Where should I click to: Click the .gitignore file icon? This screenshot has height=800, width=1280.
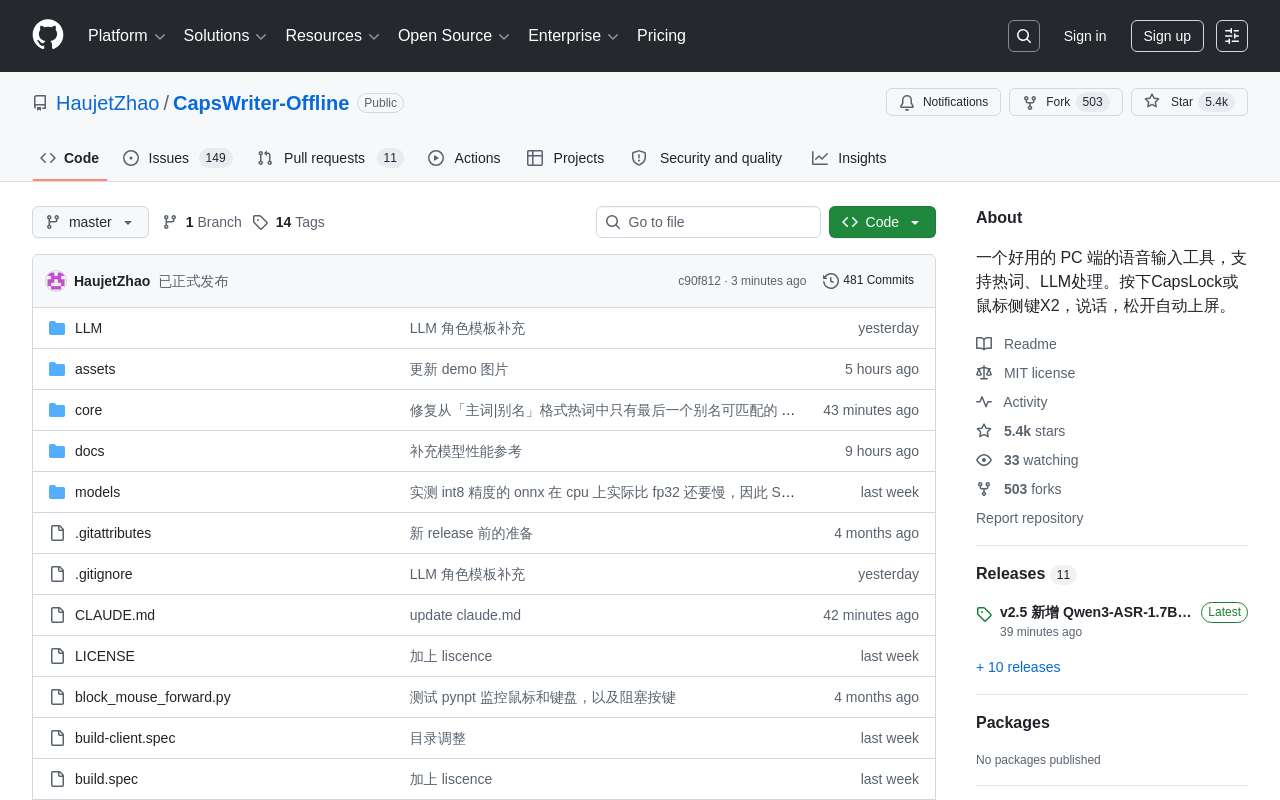(x=57, y=574)
